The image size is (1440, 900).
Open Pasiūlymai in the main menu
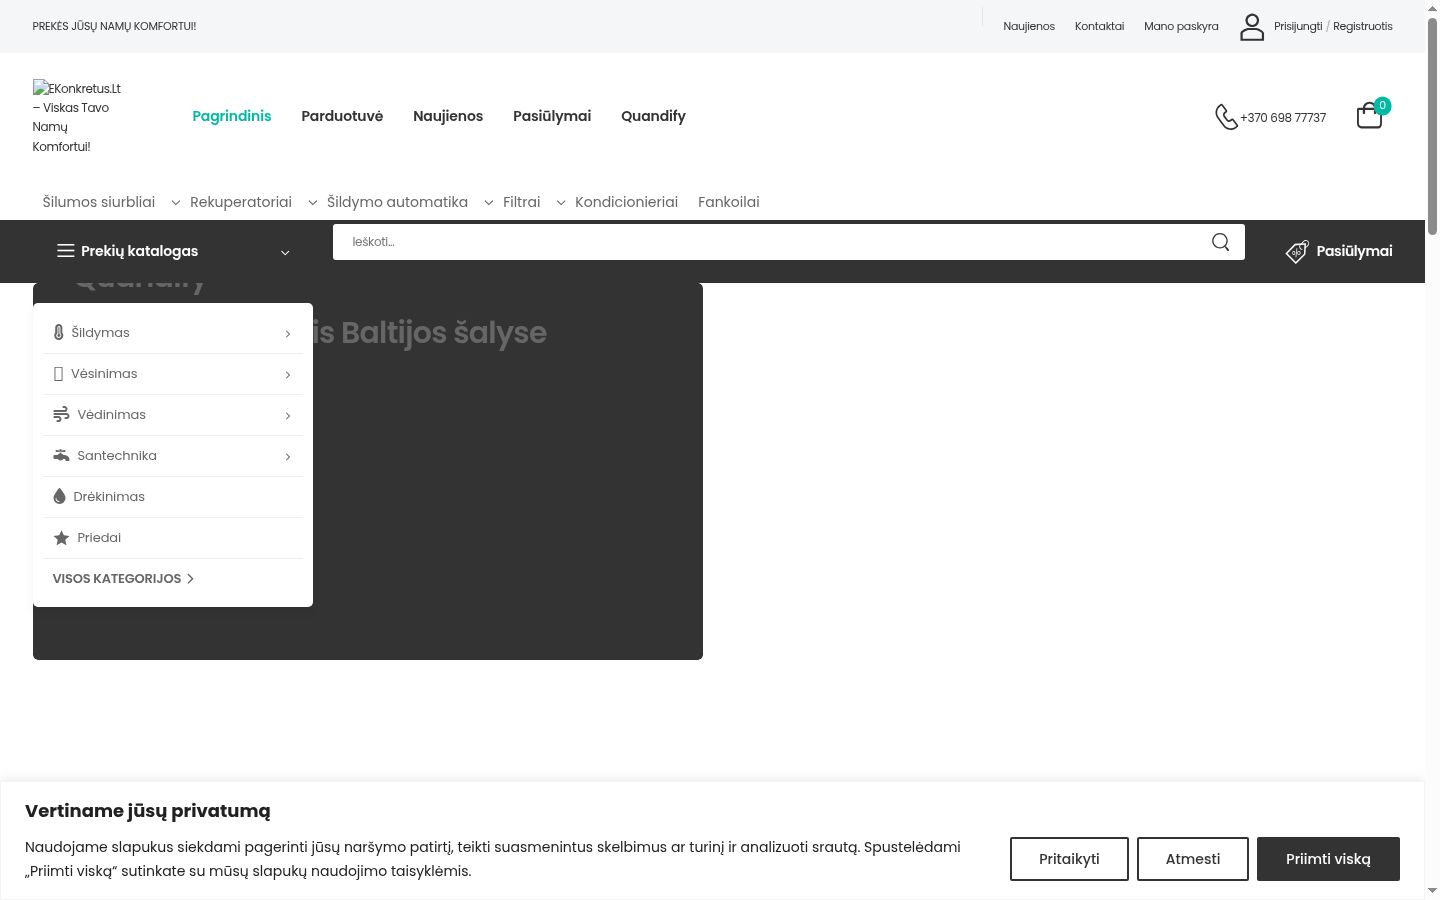552,116
